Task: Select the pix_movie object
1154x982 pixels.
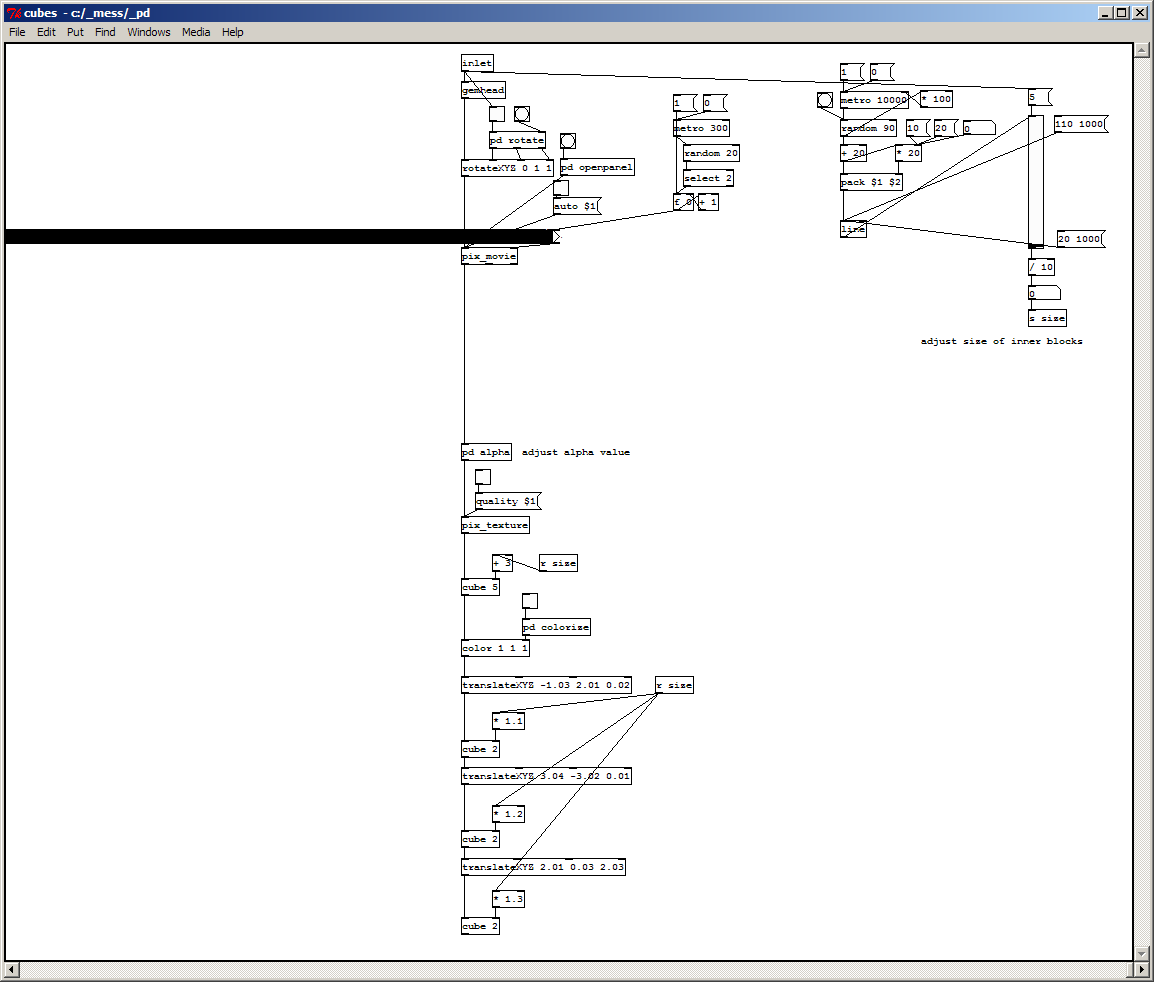Action: (x=489, y=256)
